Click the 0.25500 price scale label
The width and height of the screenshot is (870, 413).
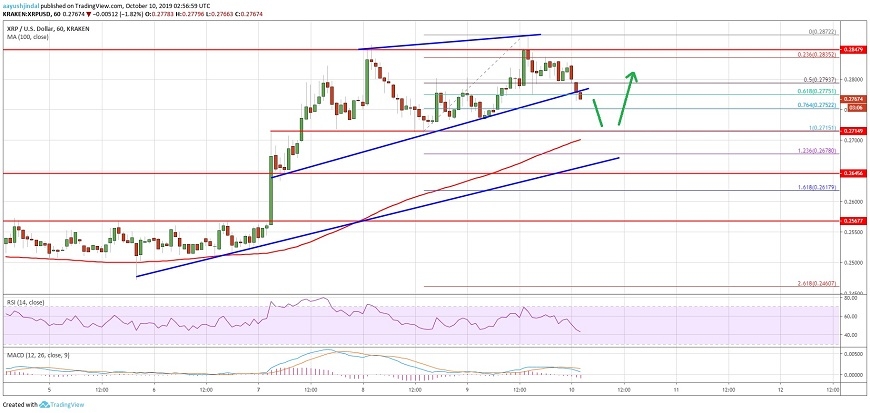pyautogui.click(x=853, y=233)
